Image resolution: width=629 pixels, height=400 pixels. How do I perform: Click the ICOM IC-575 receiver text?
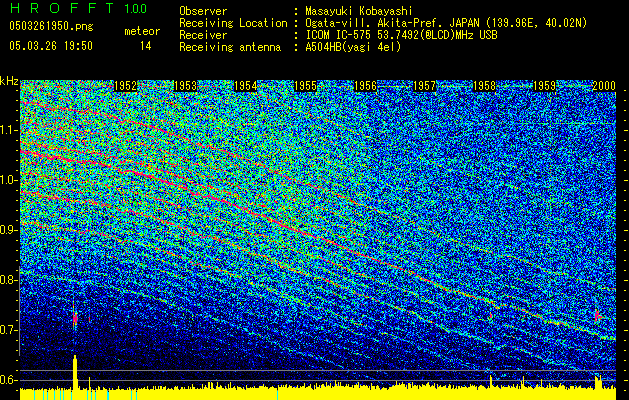(401, 35)
